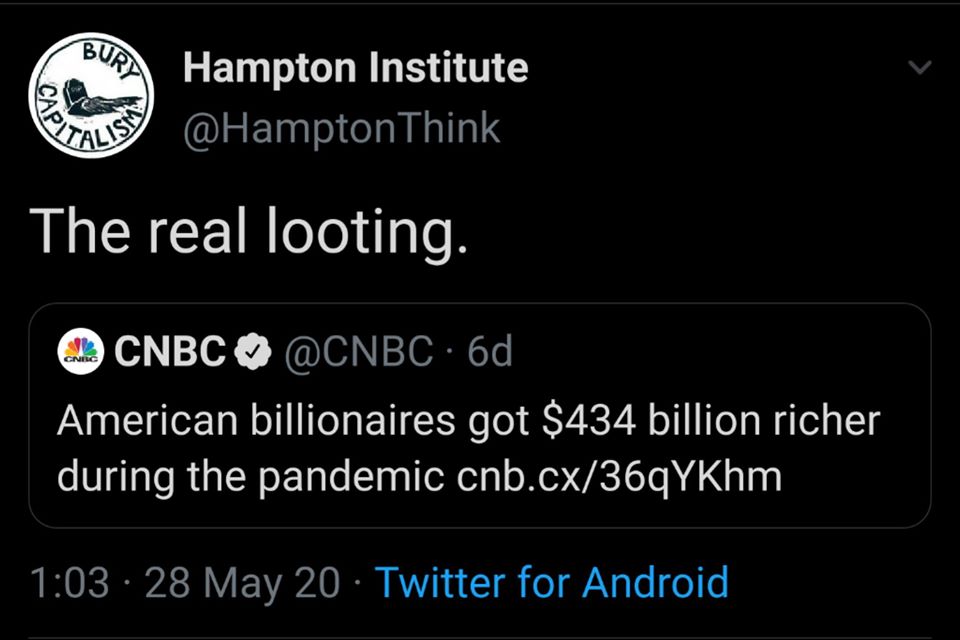Expand the tweet options chevron
Viewport: 960px width, 640px height.
(x=918, y=68)
